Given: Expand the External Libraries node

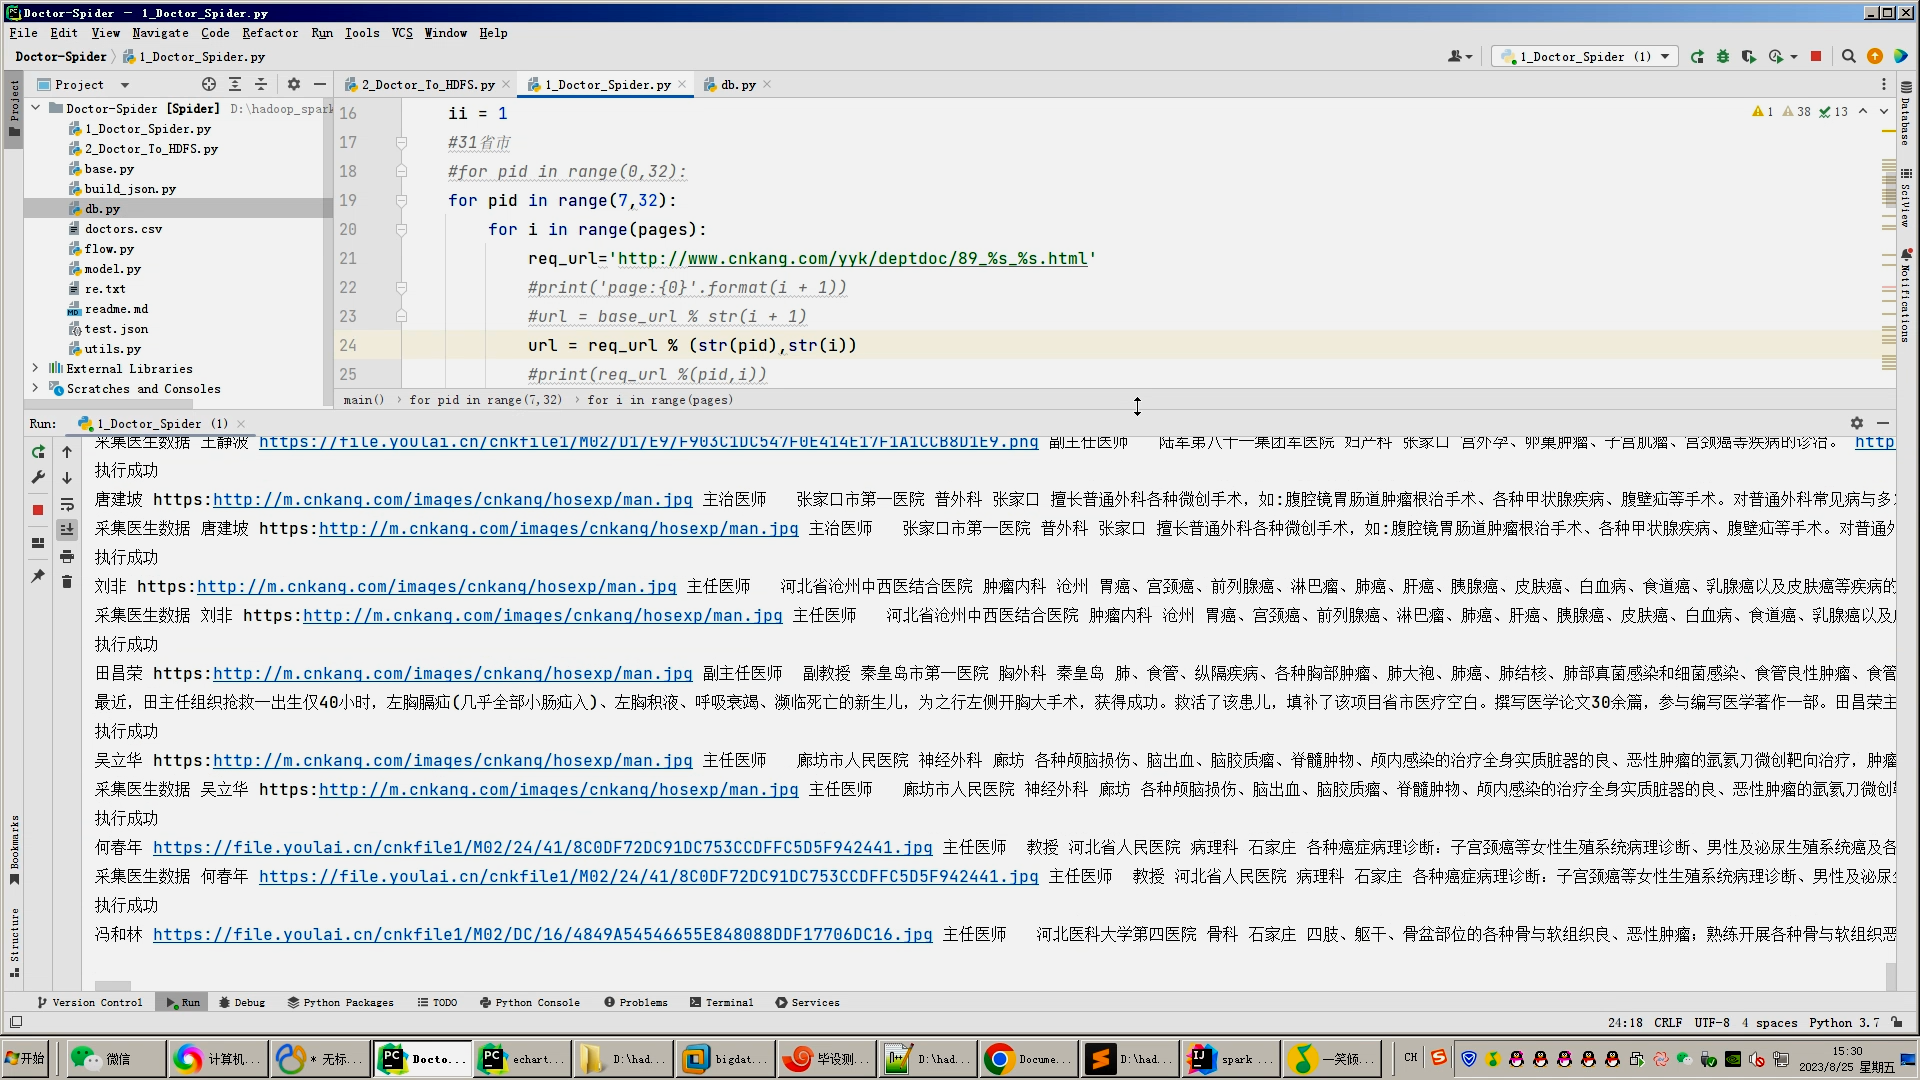Looking at the screenshot, I should click(x=36, y=368).
